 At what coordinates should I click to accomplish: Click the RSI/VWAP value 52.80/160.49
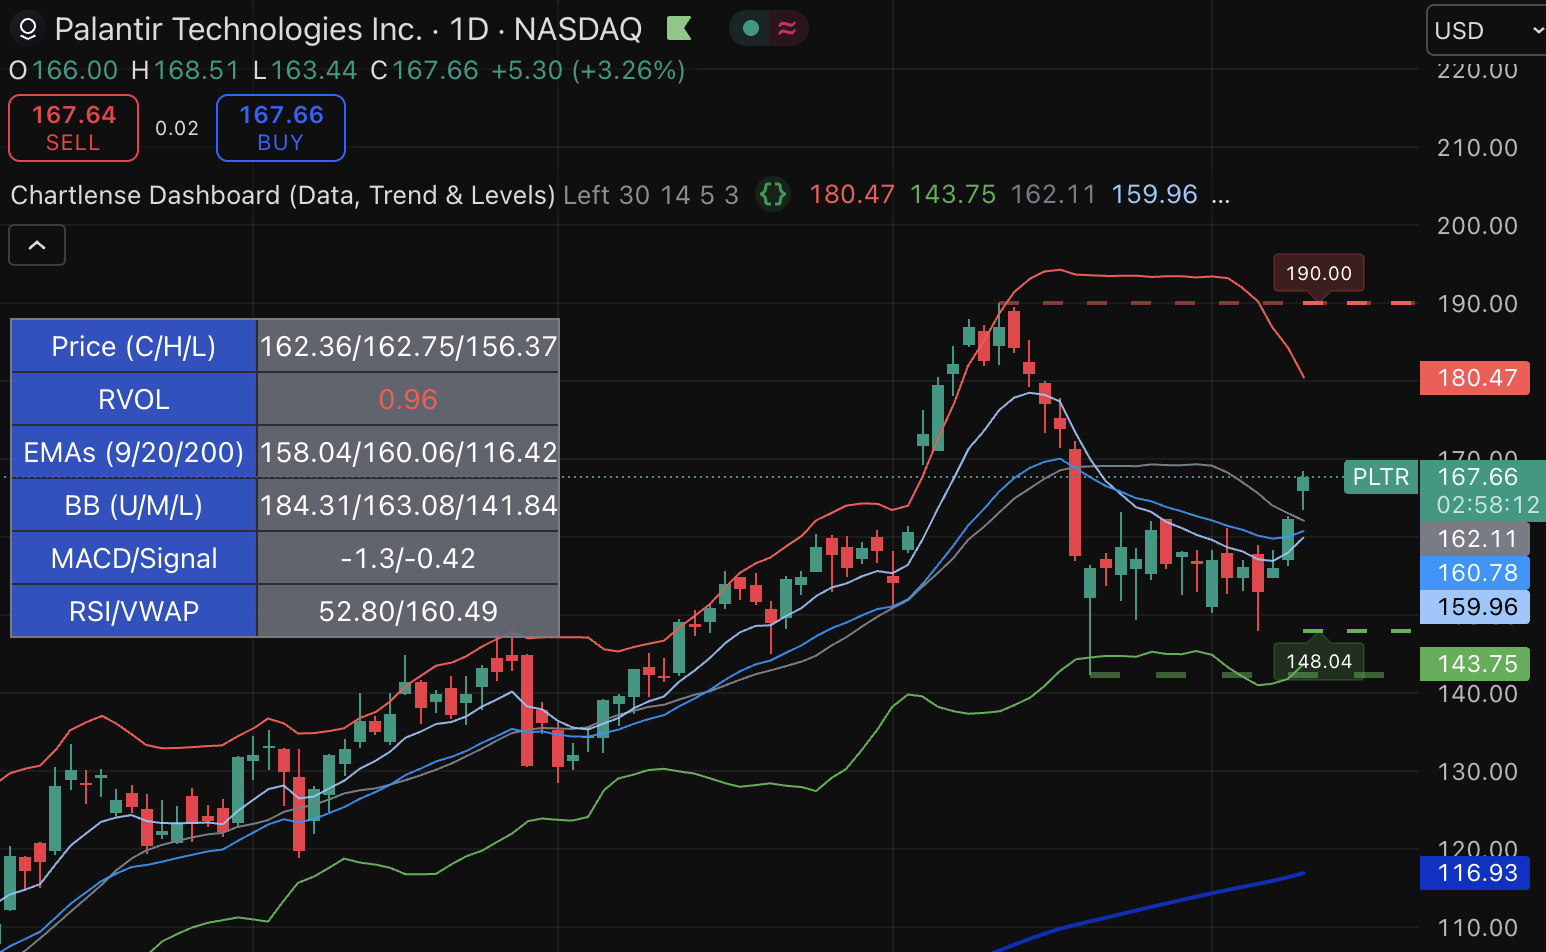[x=408, y=611]
